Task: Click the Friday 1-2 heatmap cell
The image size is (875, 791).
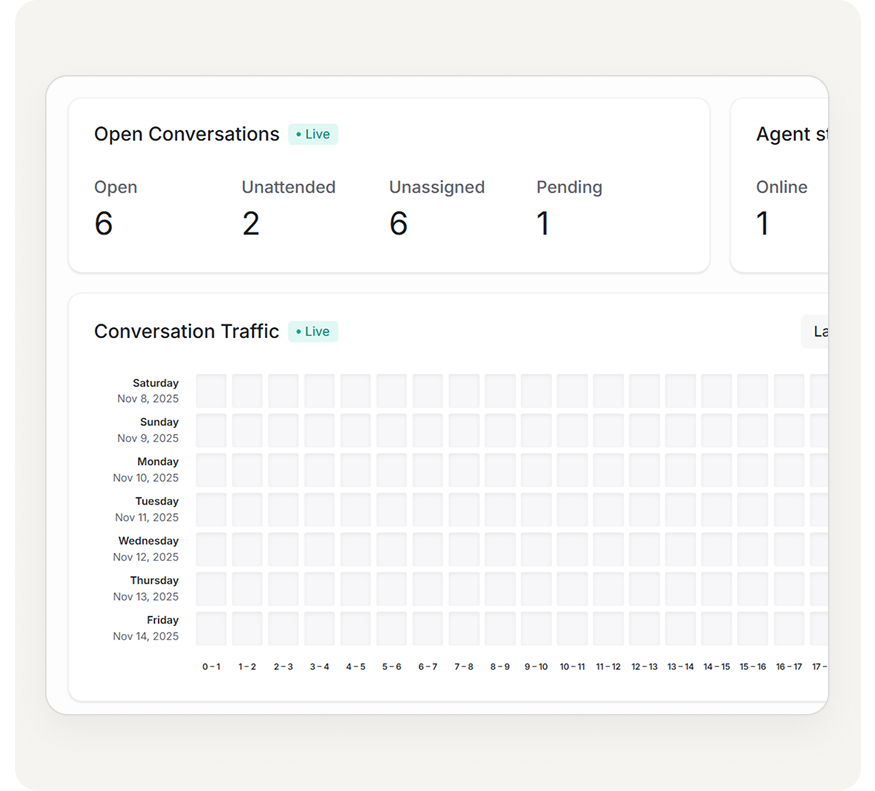Action: coord(247,628)
